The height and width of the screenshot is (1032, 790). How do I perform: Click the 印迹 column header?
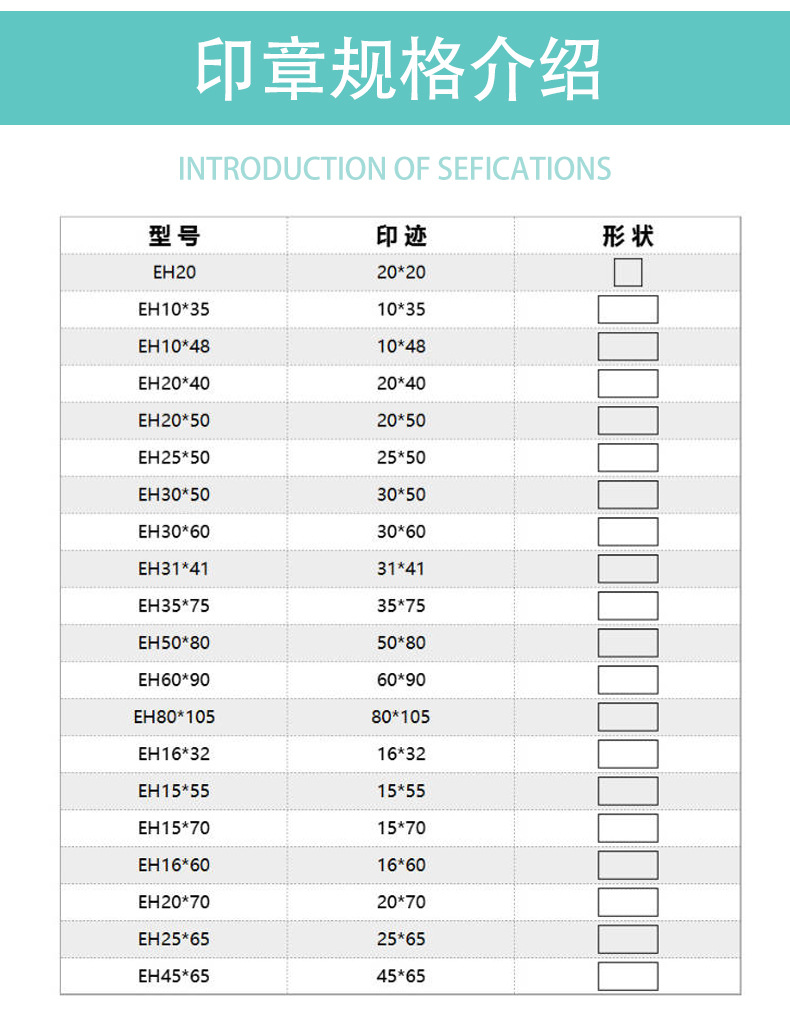[401, 236]
